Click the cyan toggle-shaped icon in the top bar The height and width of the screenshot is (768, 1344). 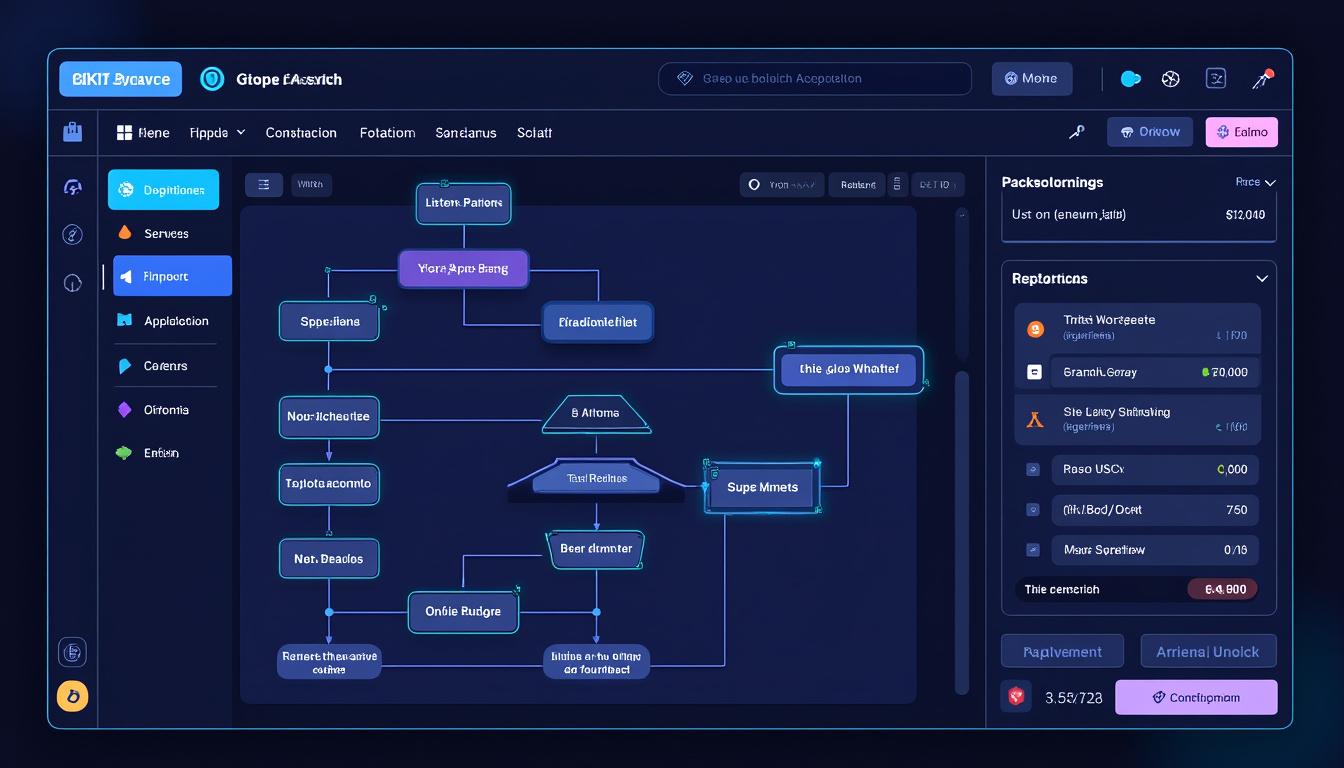1131,79
